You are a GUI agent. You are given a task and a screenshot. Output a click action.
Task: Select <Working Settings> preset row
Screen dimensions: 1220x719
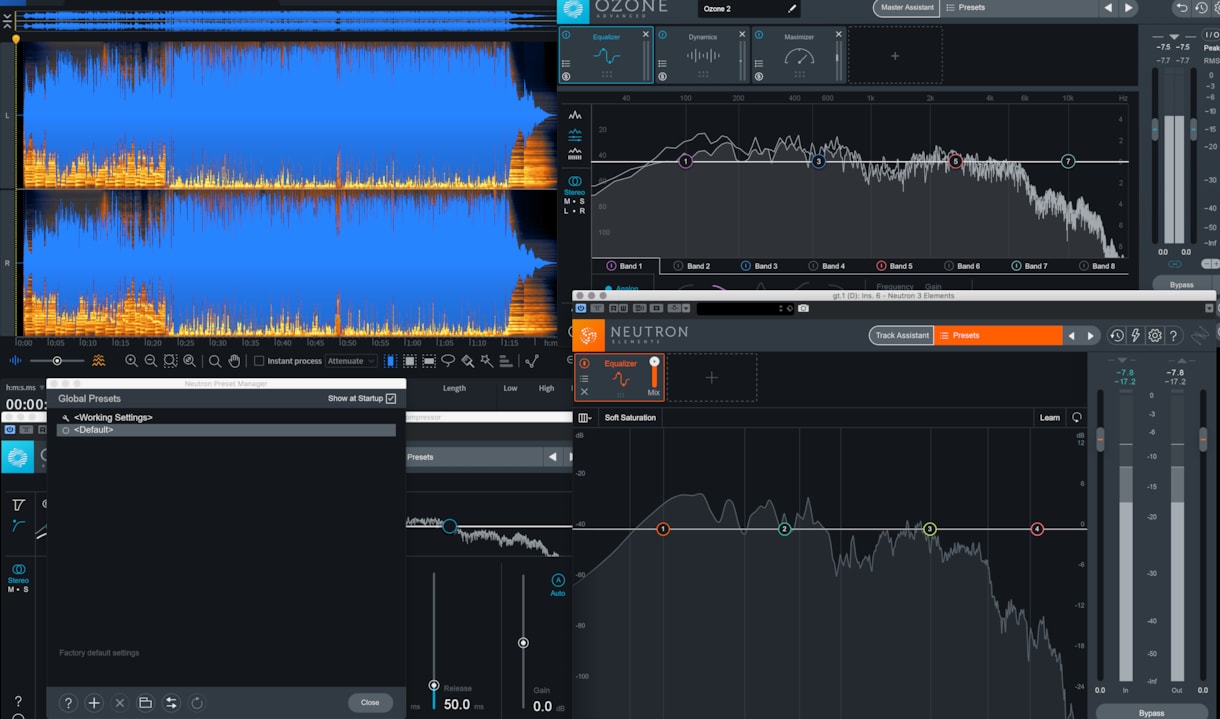(x=226, y=417)
